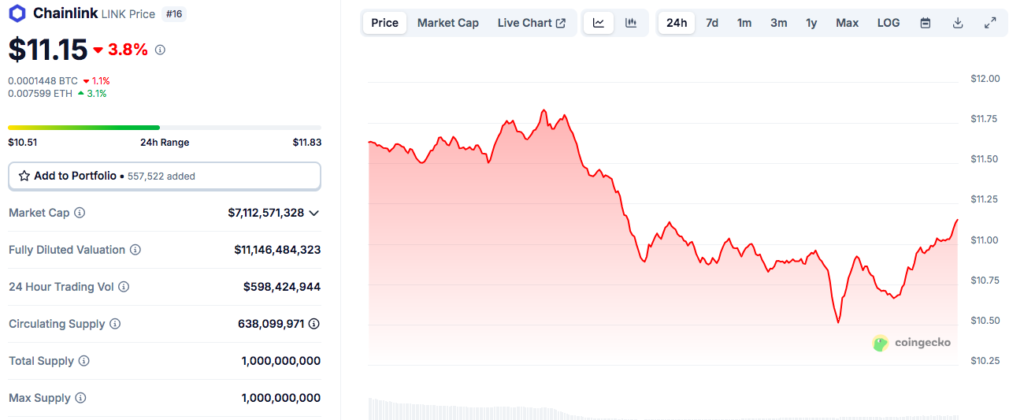
Task: Select the 7d time range
Action: pos(712,23)
